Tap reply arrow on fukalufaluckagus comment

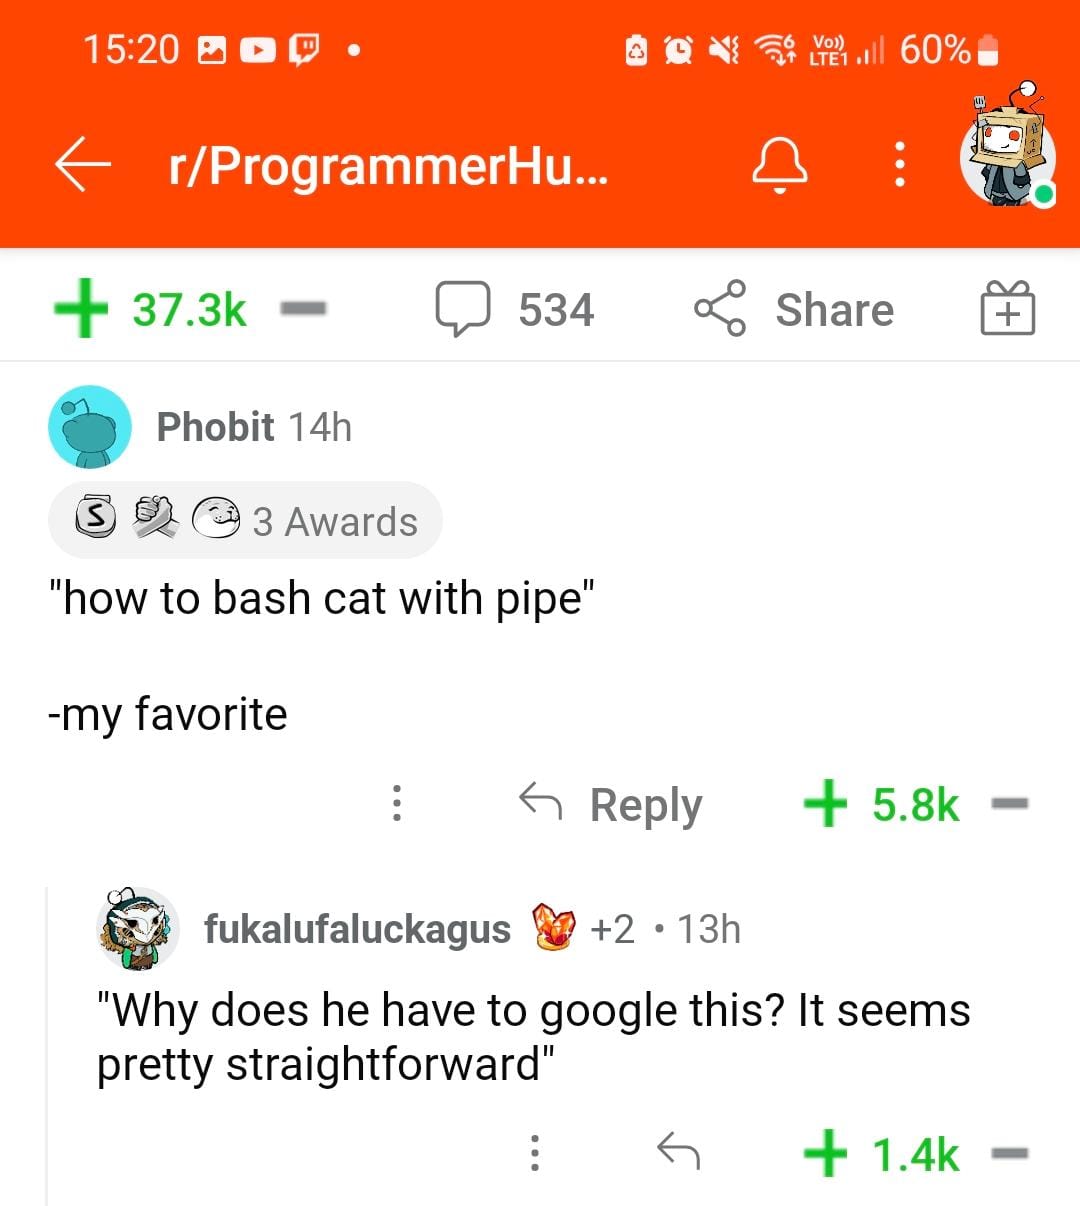[x=678, y=1151]
